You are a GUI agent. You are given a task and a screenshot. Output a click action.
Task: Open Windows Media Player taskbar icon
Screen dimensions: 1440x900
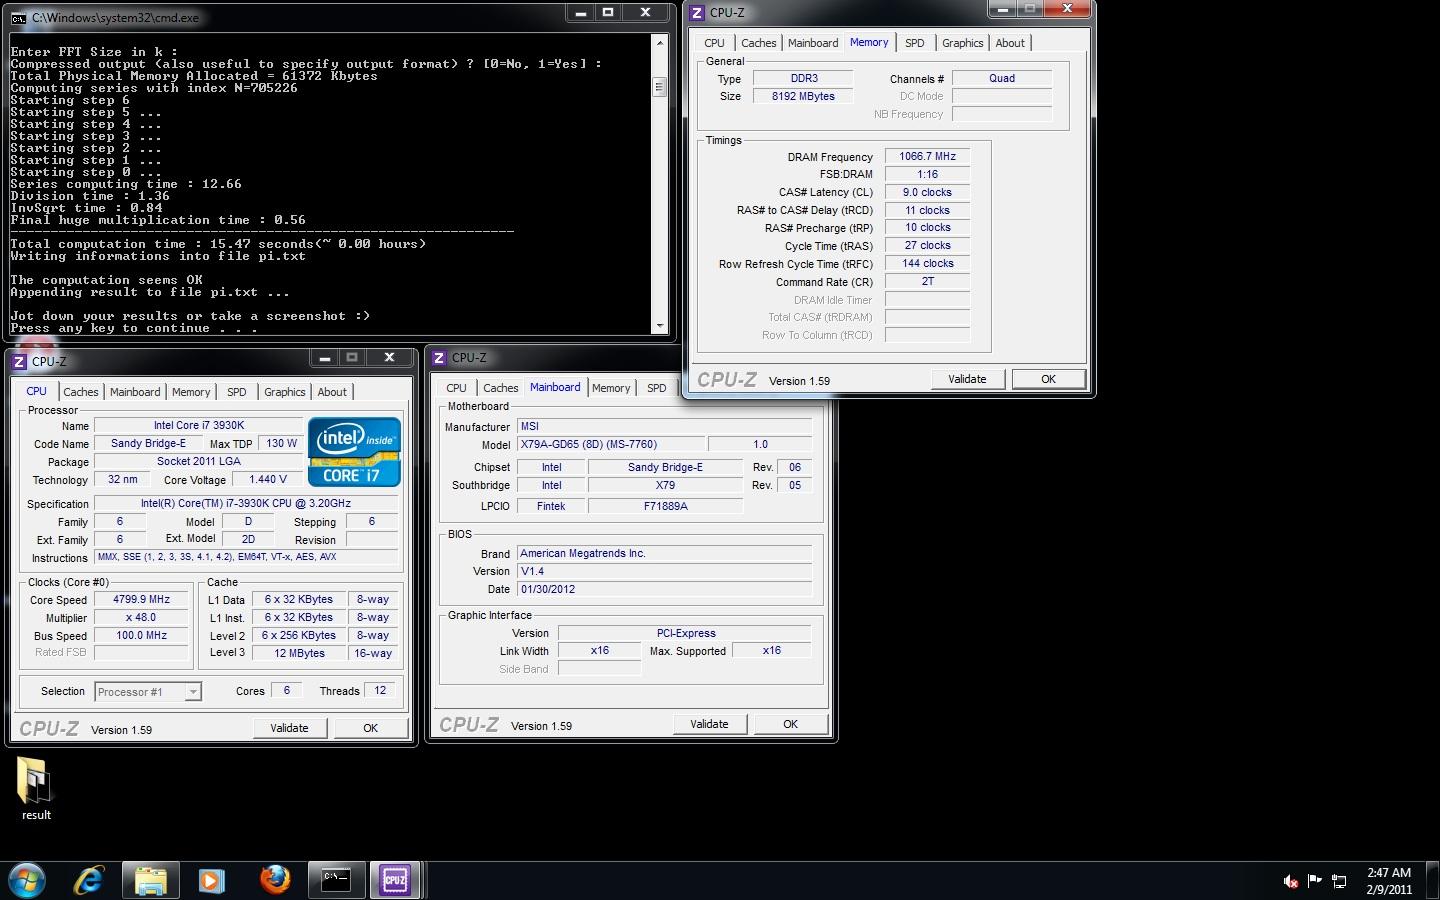tap(211, 880)
